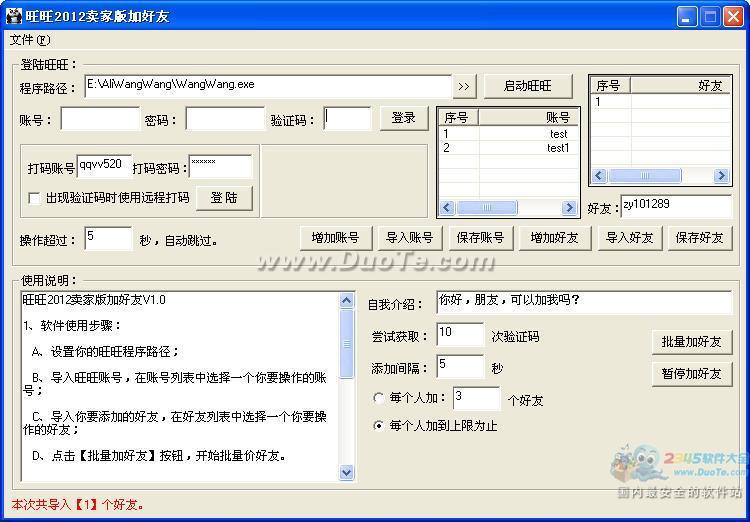Screen dimensions: 750x522
Task: Select the test1 row in account list
Action: click(507, 148)
